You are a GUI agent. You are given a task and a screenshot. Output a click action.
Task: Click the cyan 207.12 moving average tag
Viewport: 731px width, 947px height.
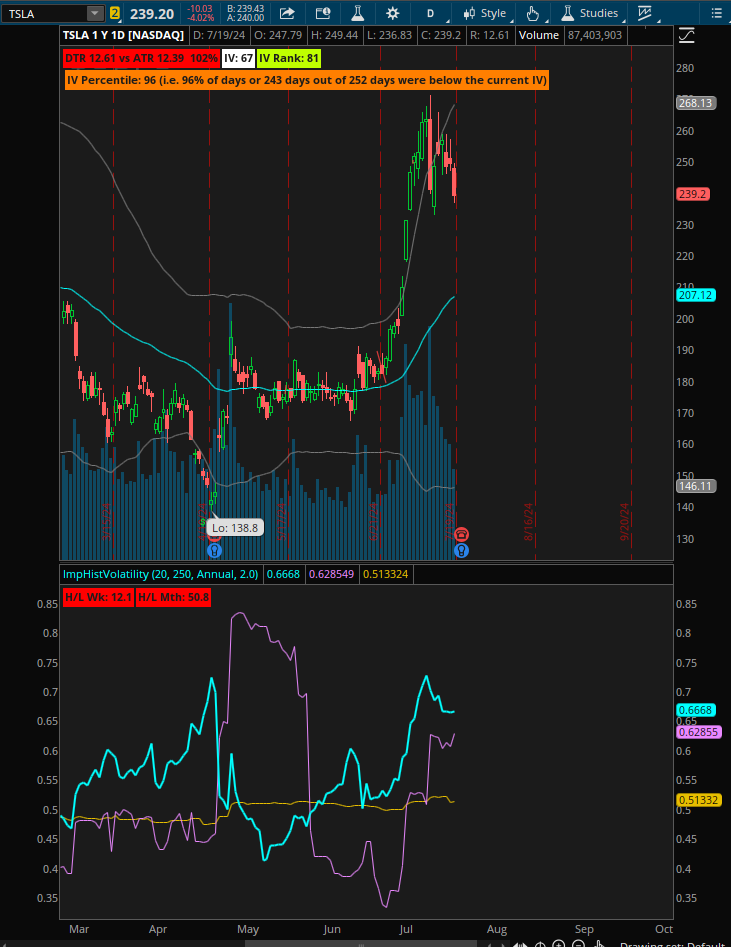point(696,295)
